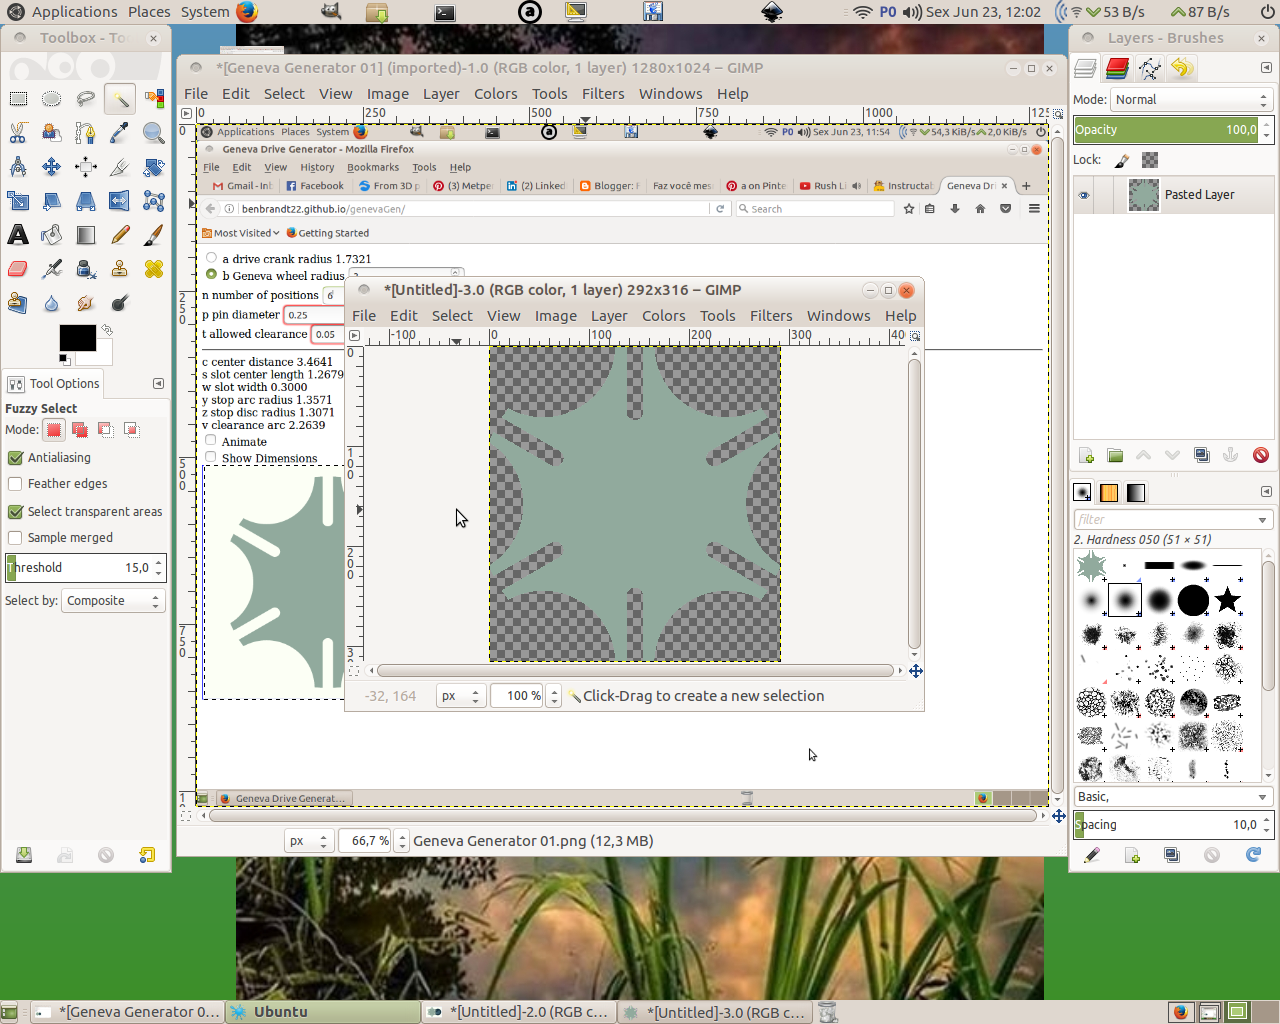
Task: Select the Ellipse Select tool
Action: 52,98
